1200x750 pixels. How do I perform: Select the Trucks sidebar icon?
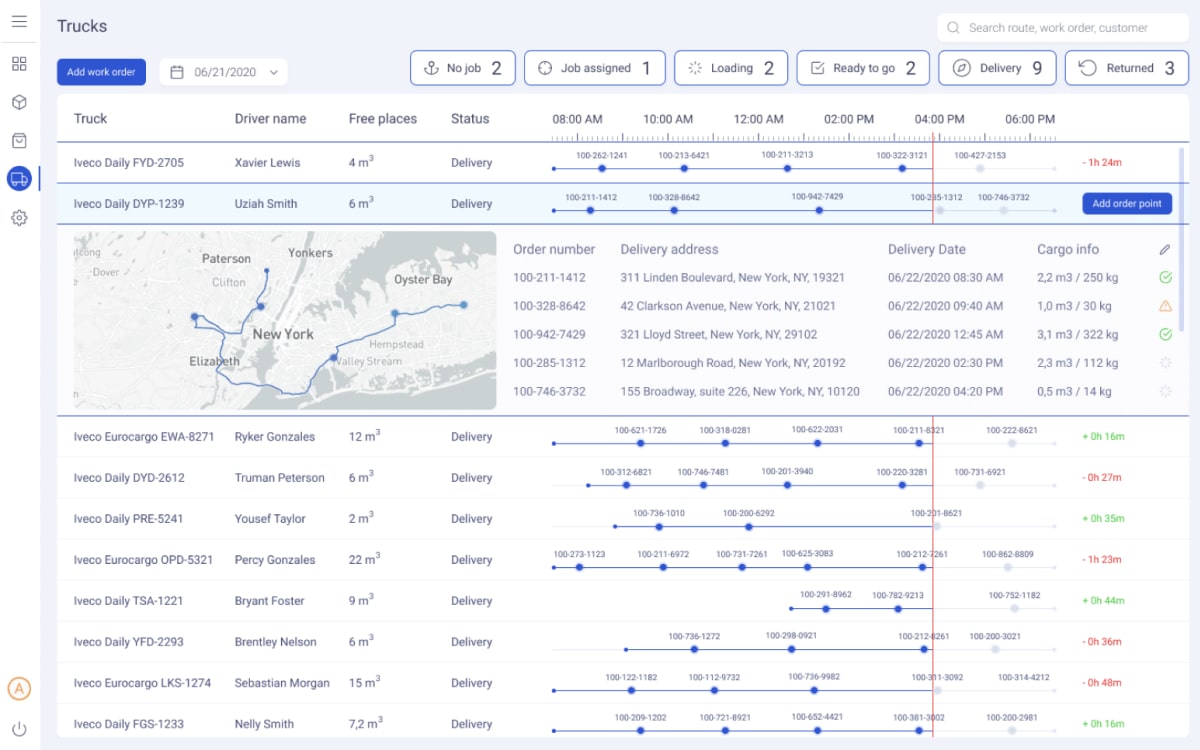point(19,179)
